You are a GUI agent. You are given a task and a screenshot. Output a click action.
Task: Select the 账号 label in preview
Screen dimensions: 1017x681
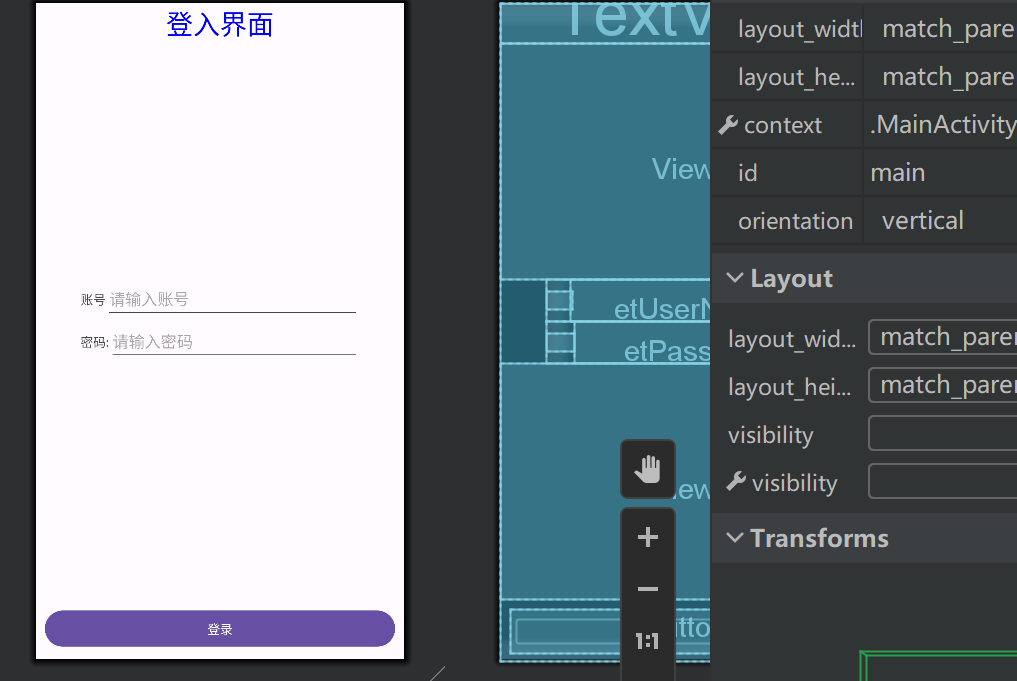[x=93, y=300]
